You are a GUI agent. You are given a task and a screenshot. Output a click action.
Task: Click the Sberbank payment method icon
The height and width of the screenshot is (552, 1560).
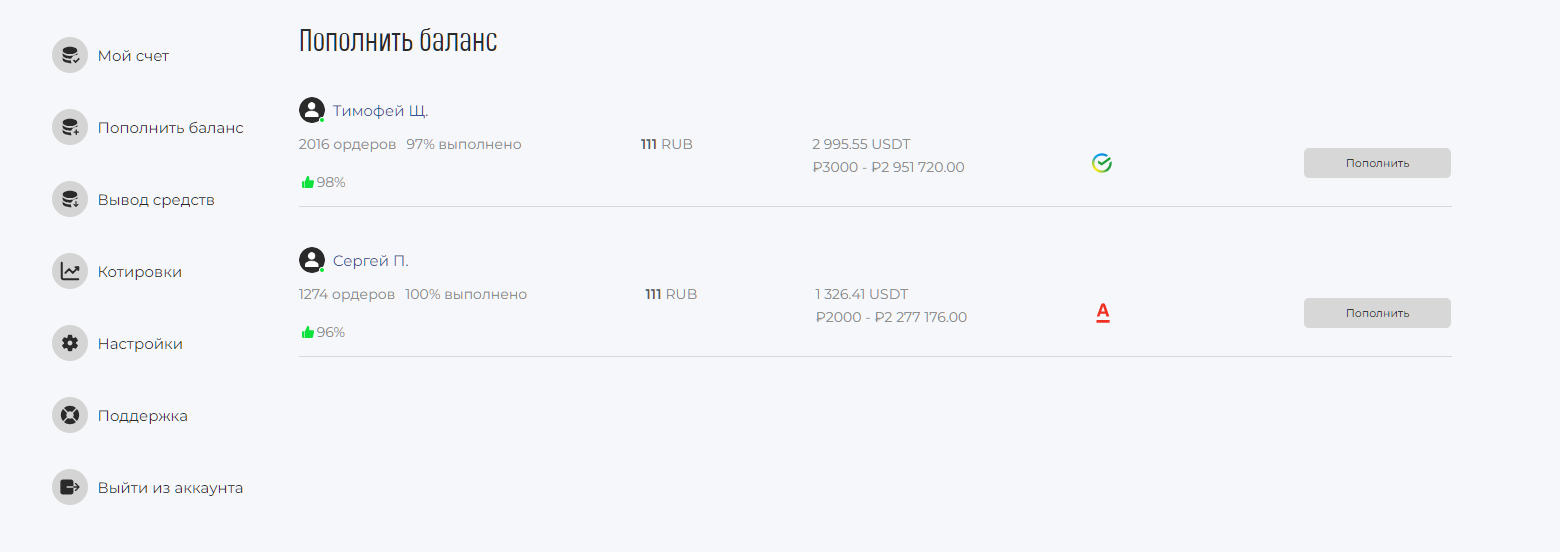(1102, 163)
